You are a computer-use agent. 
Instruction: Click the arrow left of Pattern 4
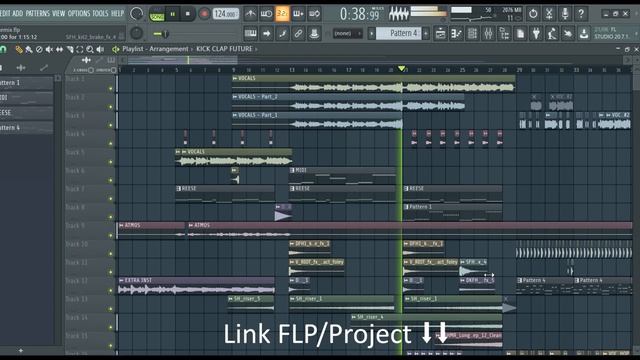coord(371,33)
